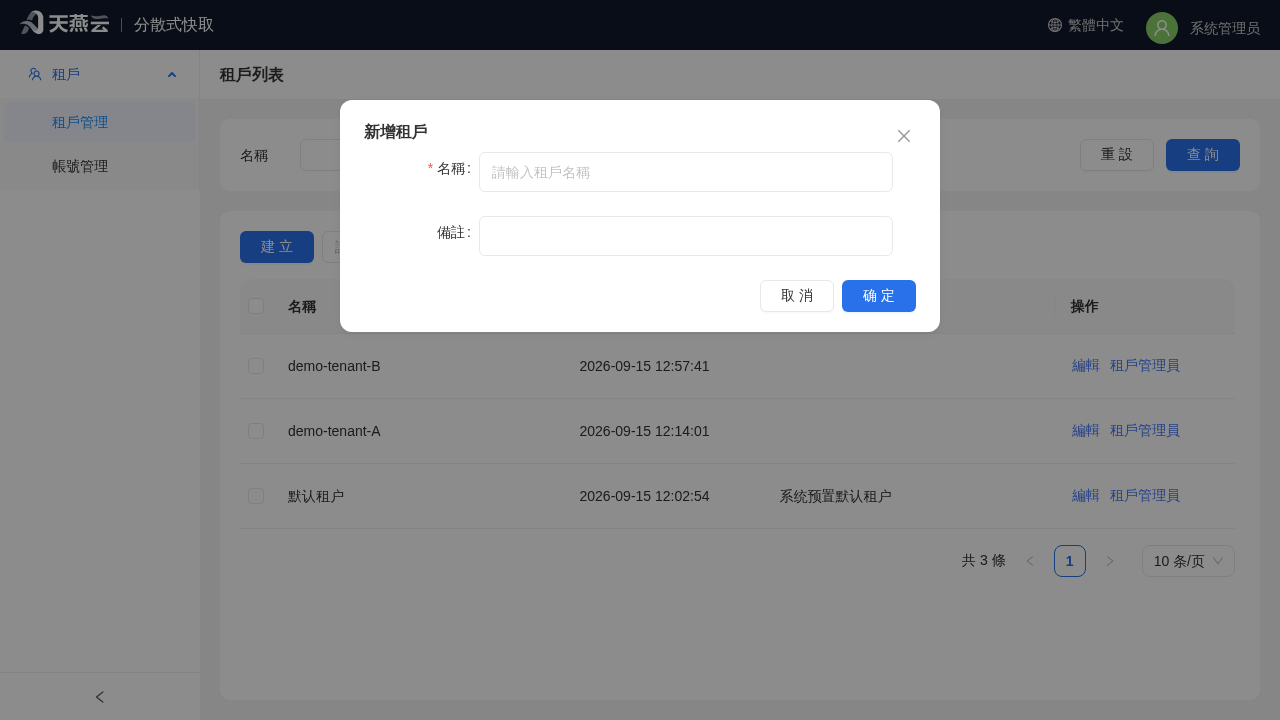The image size is (1280, 720).
Task: Click the 取消 button in dialog
Action: click(797, 296)
